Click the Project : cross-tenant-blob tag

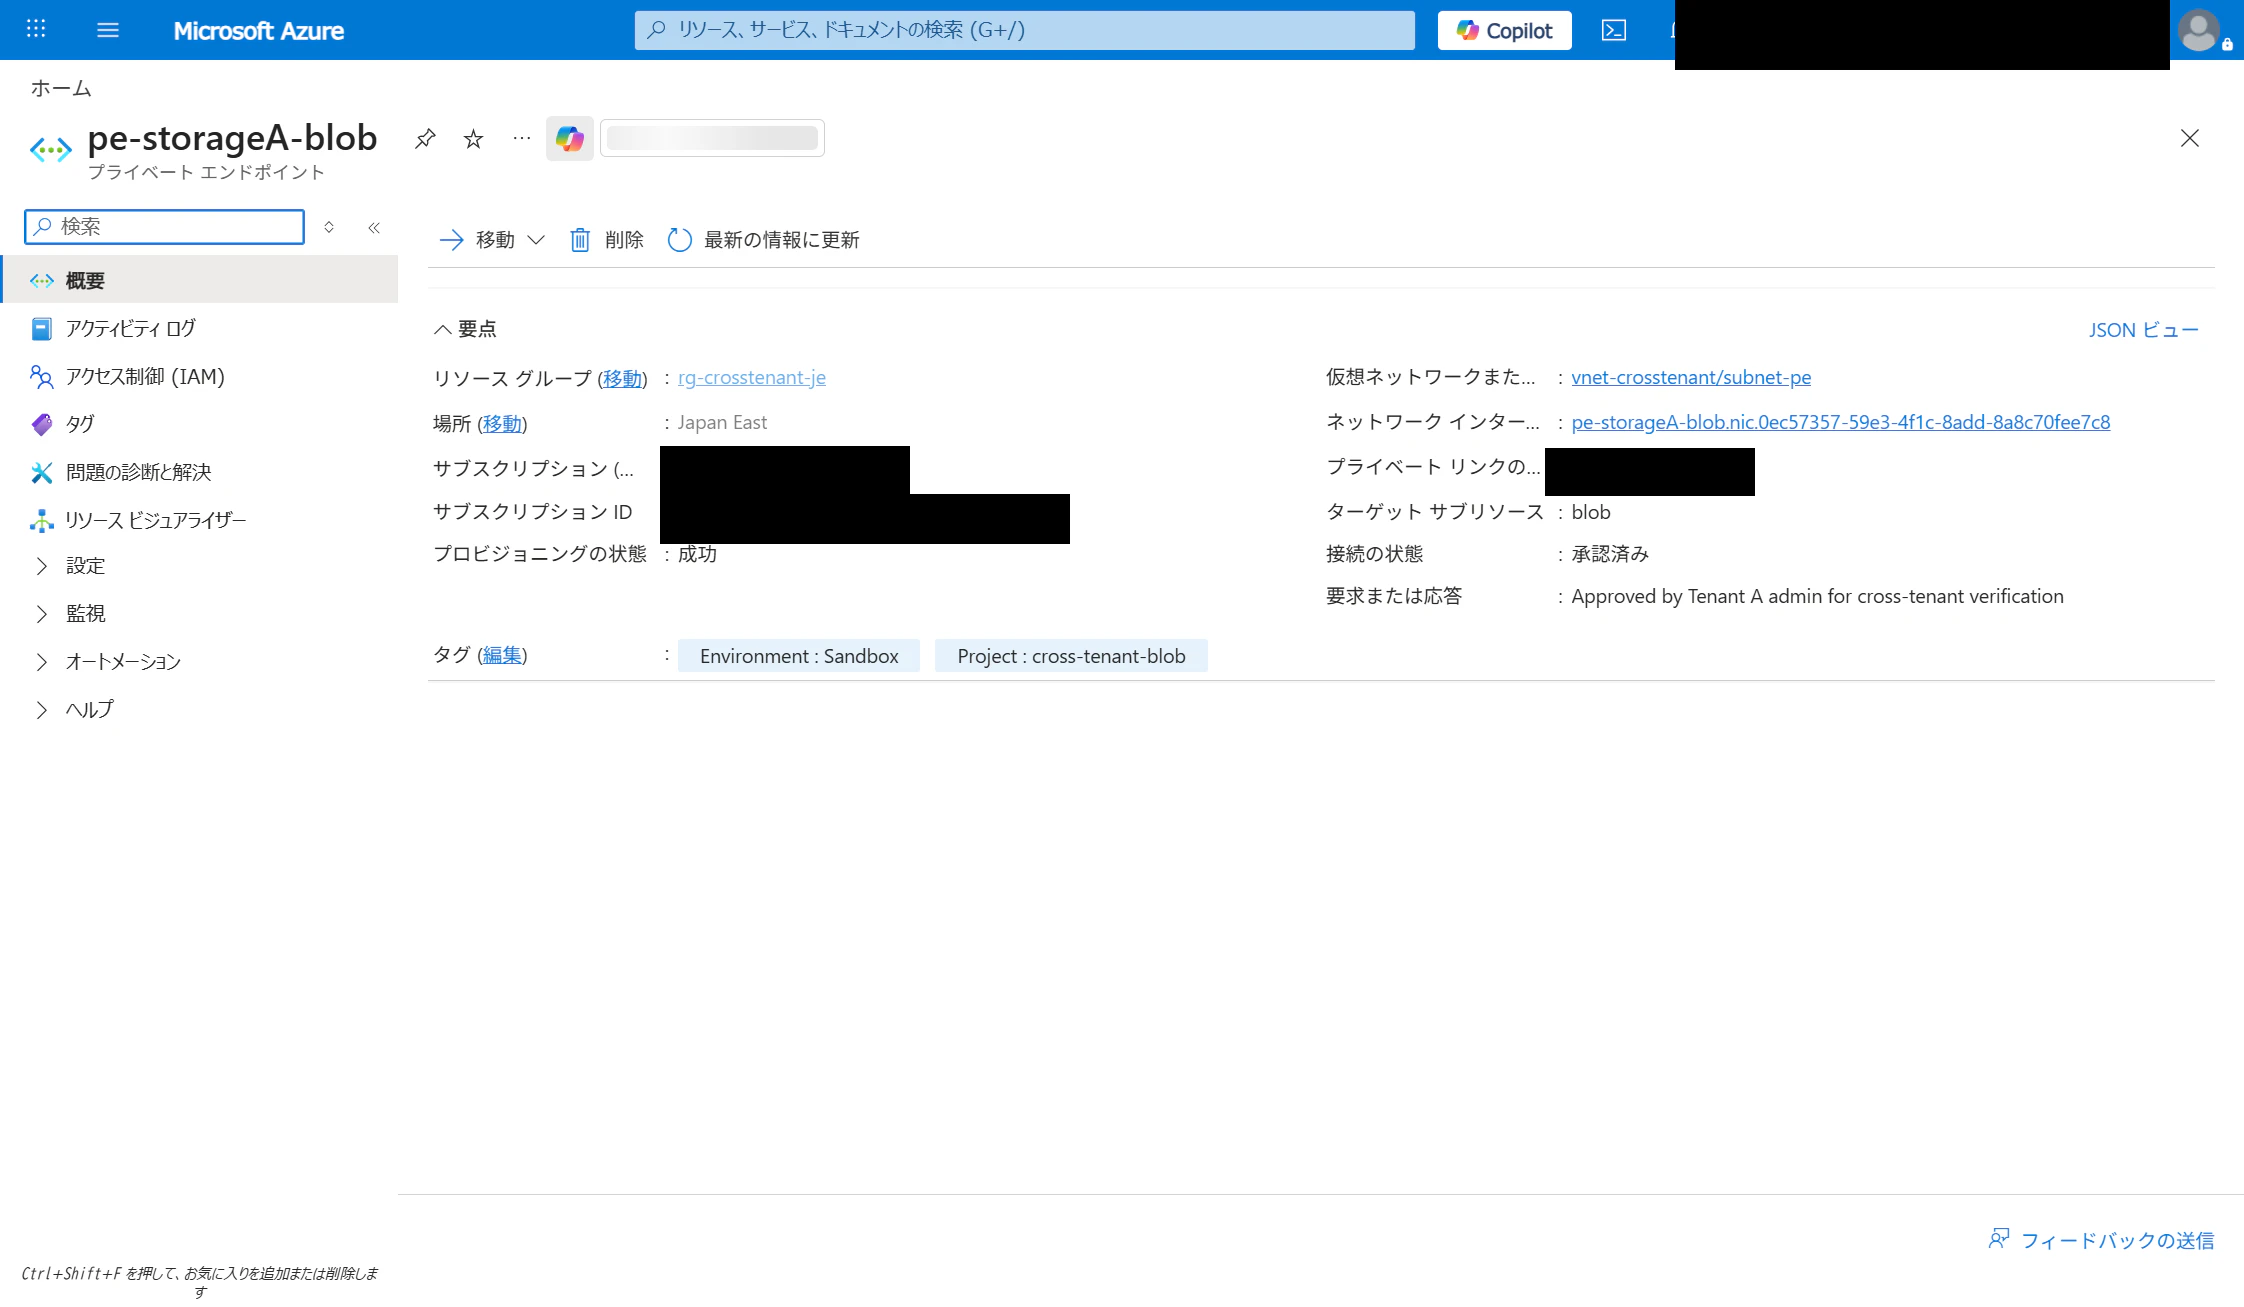[x=1071, y=656]
